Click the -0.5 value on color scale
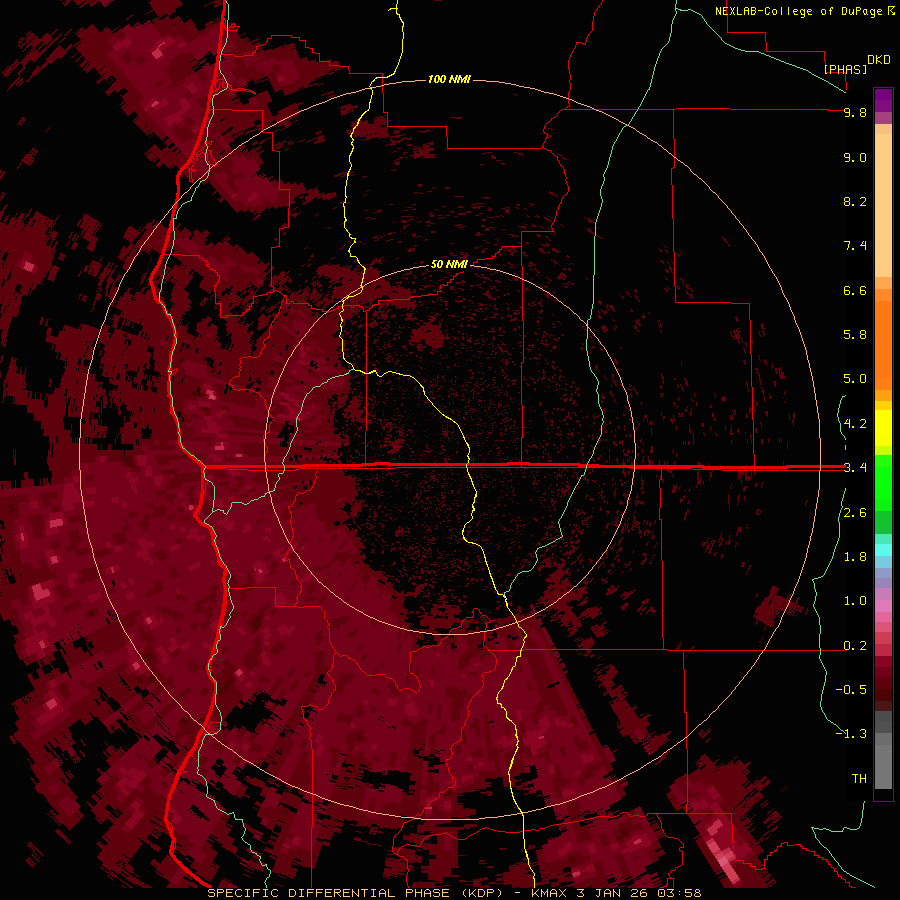Screen dimensions: 900x900 851,690
